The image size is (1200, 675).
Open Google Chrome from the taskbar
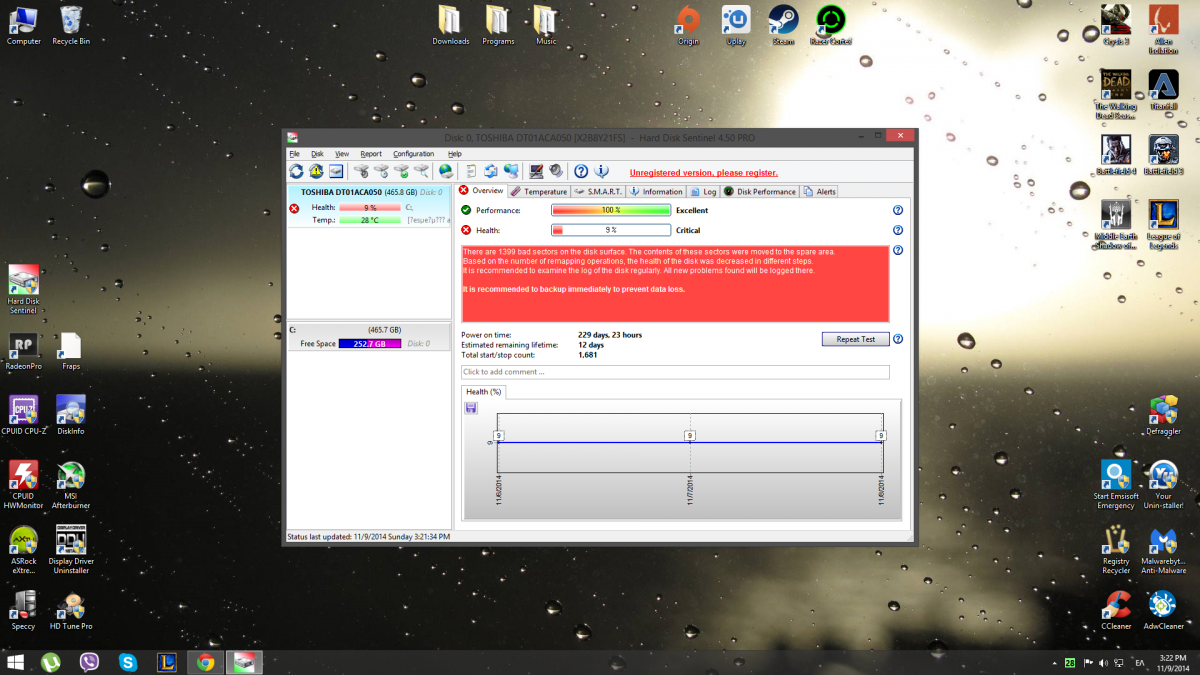(x=205, y=662)
